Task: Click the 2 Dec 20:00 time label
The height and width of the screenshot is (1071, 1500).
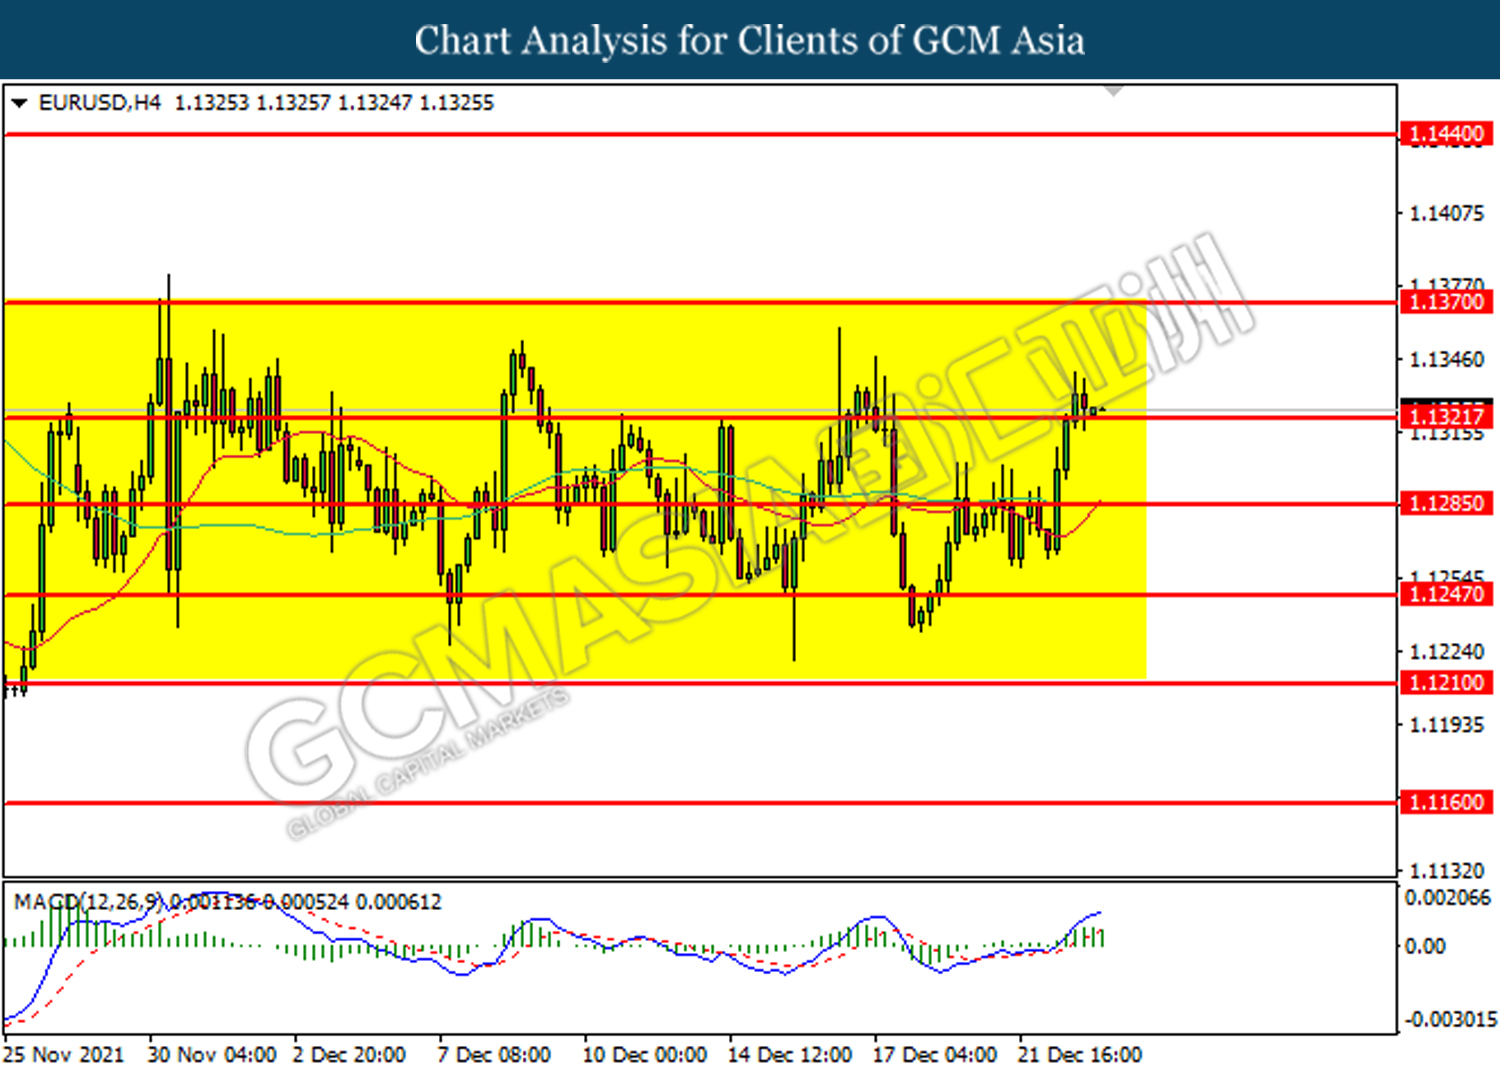Action: 349,1055
